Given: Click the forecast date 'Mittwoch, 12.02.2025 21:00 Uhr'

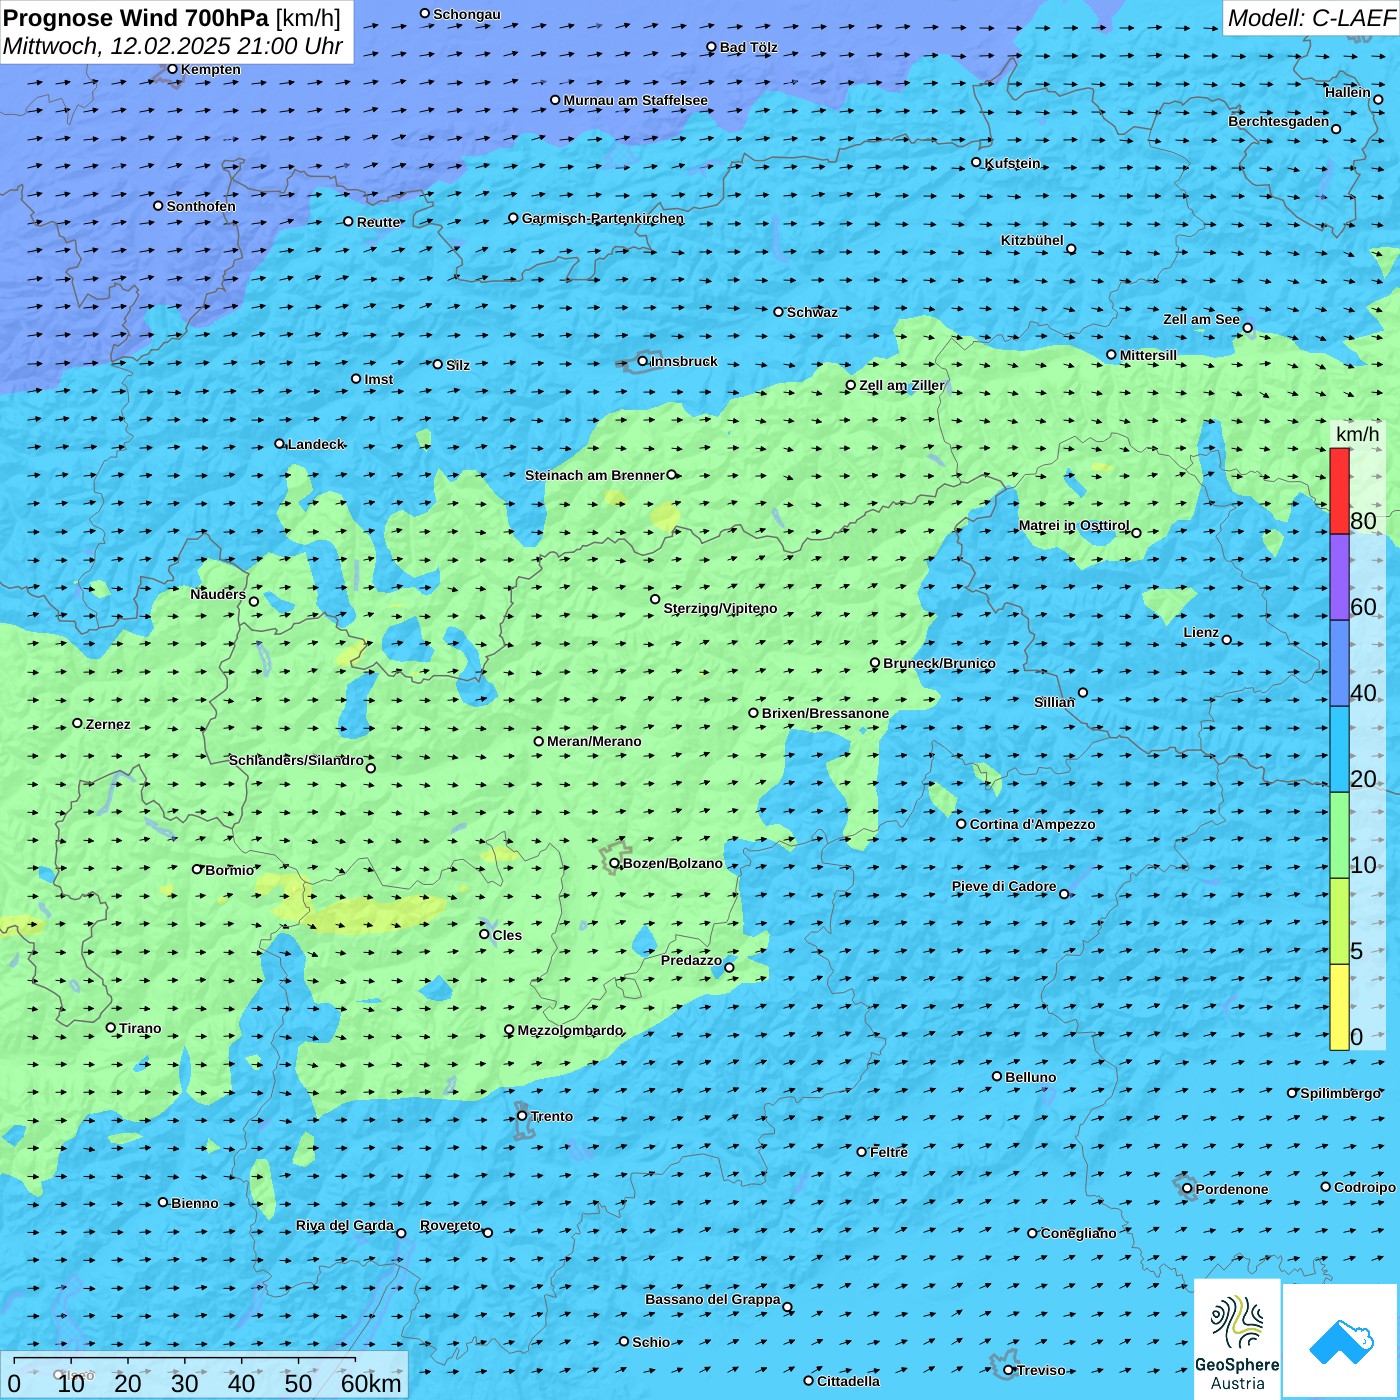Looking at the screenshot, I should coord(173,46).
